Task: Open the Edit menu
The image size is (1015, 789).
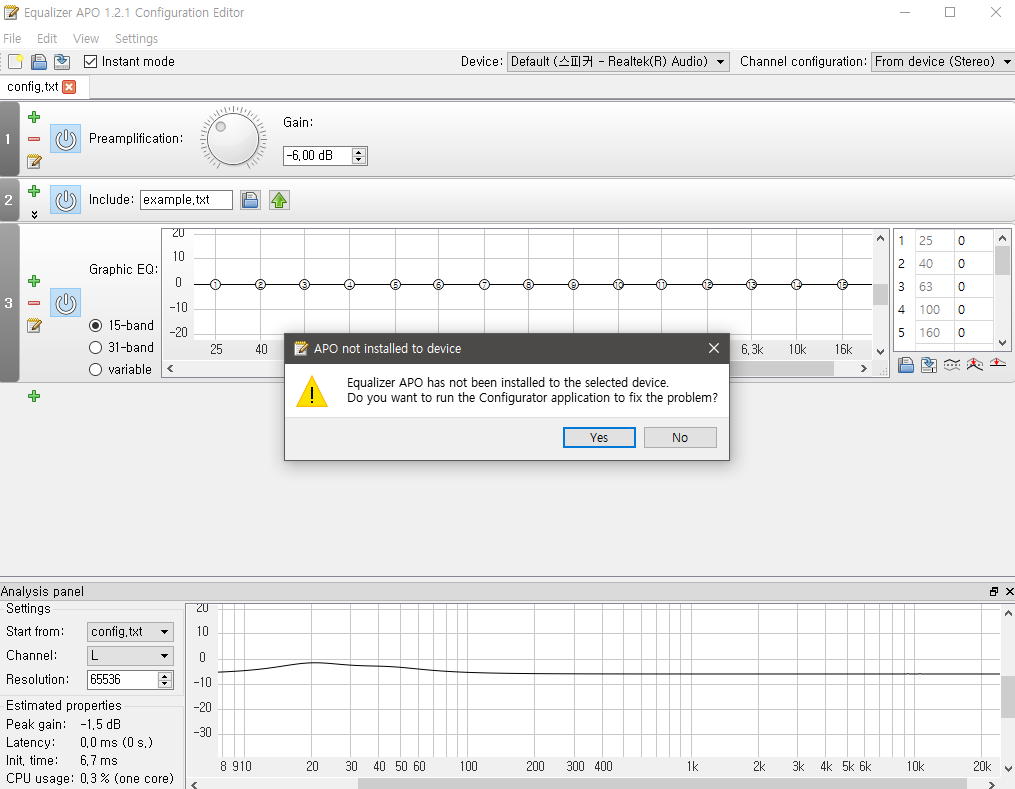Action: [47, 39]
